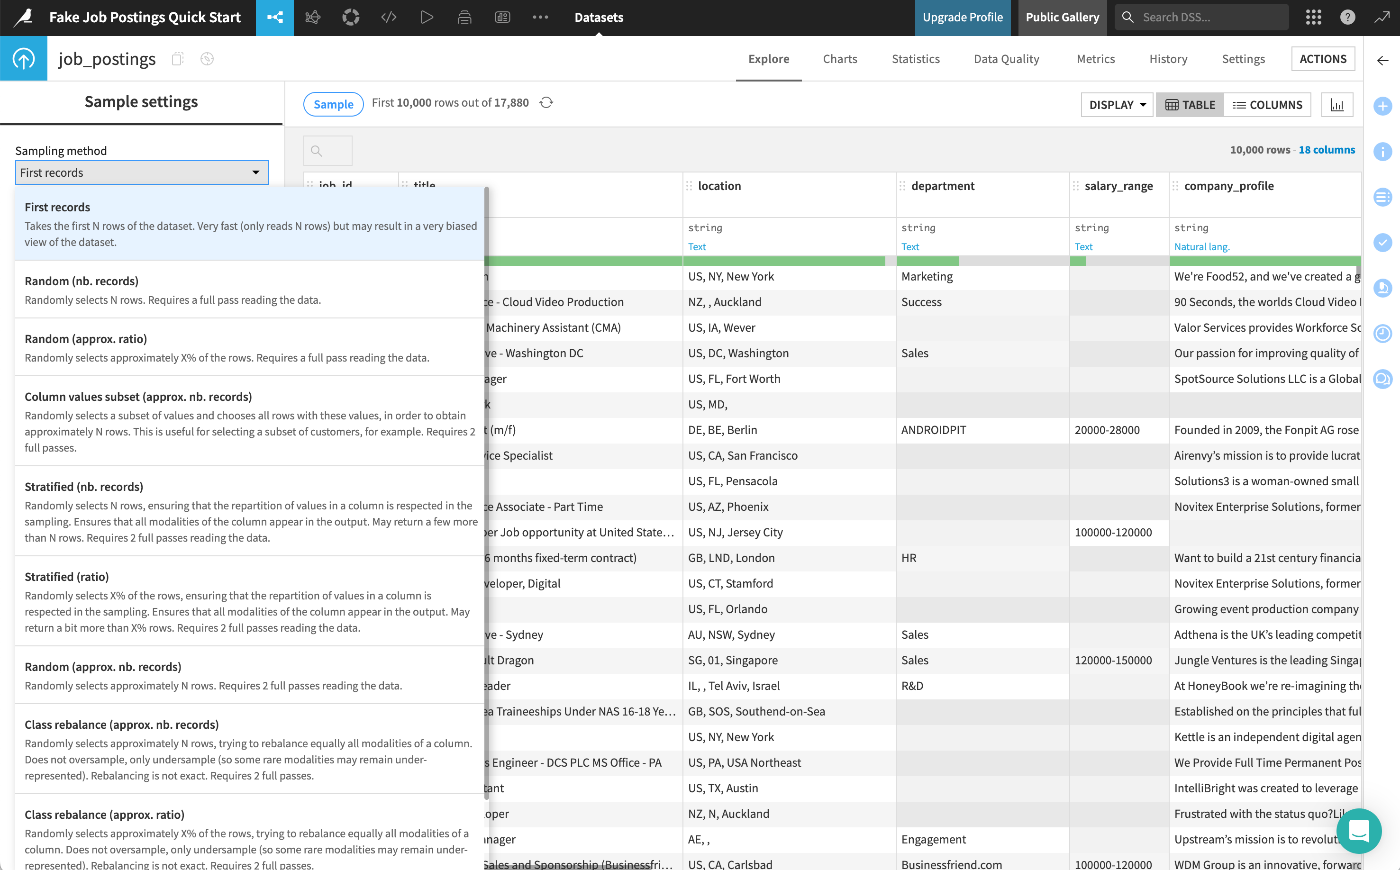The width and height of the screenshot is (1400, 870).
Task: Click the ACTIONS button
Action: click(x=1323, y=59)
